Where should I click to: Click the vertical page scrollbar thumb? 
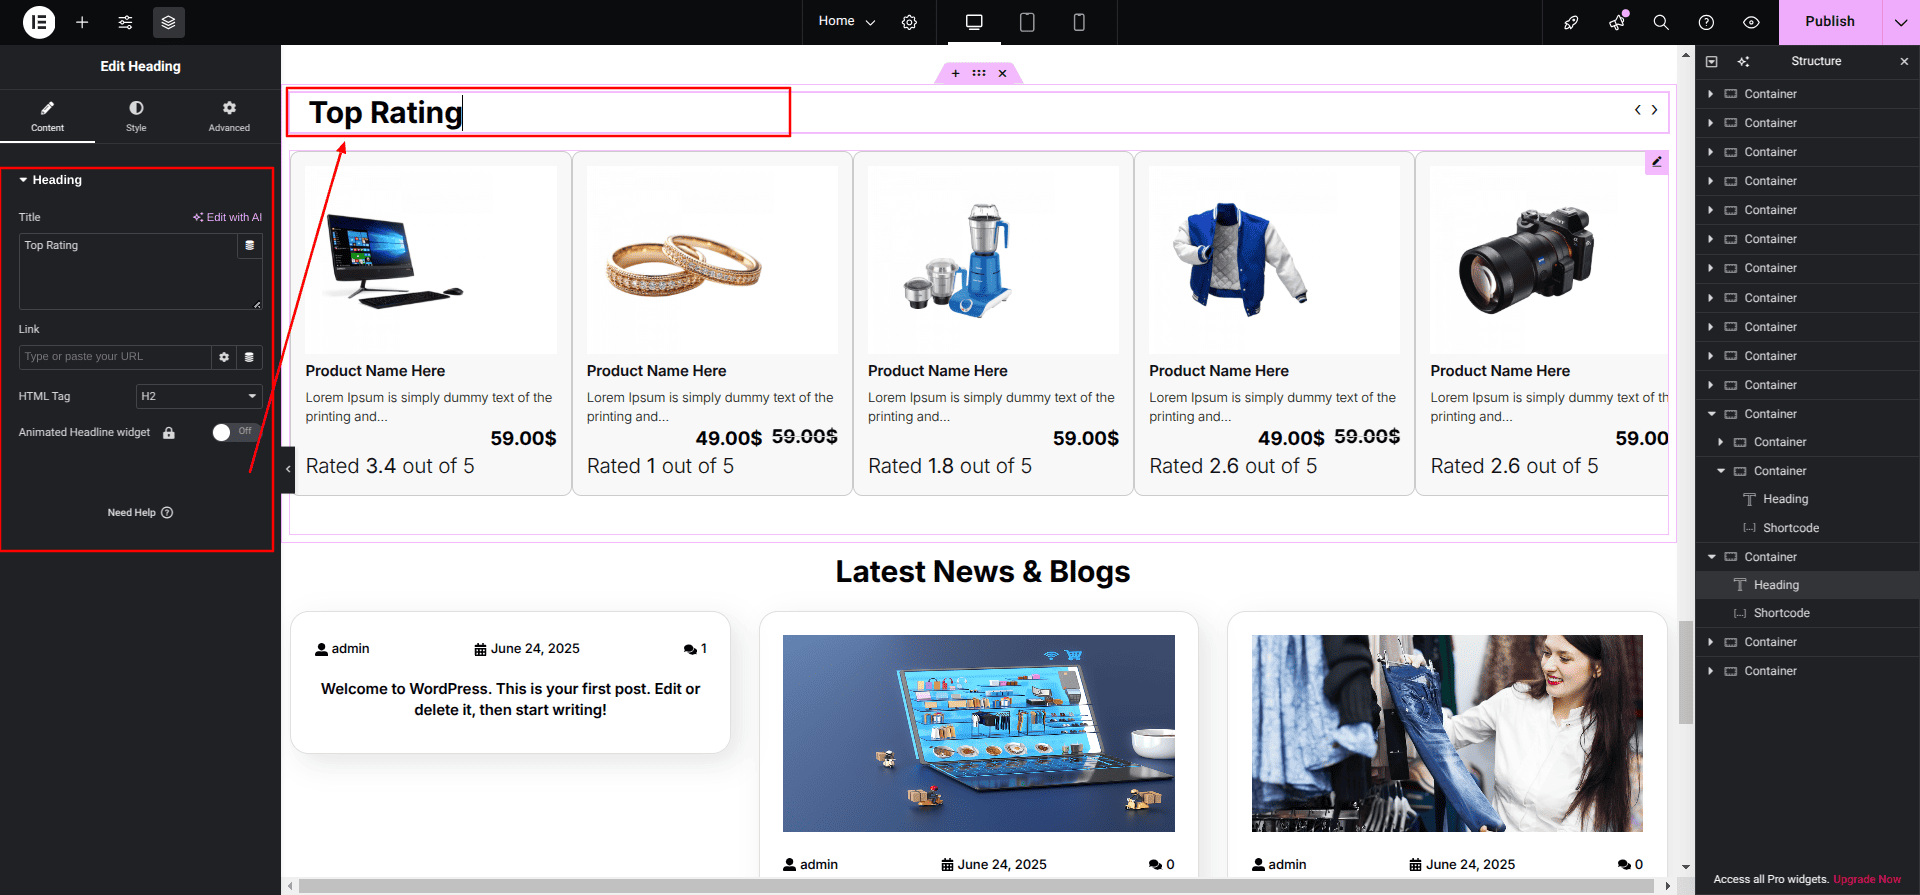pyautogui.click(x=1686, y=672)
